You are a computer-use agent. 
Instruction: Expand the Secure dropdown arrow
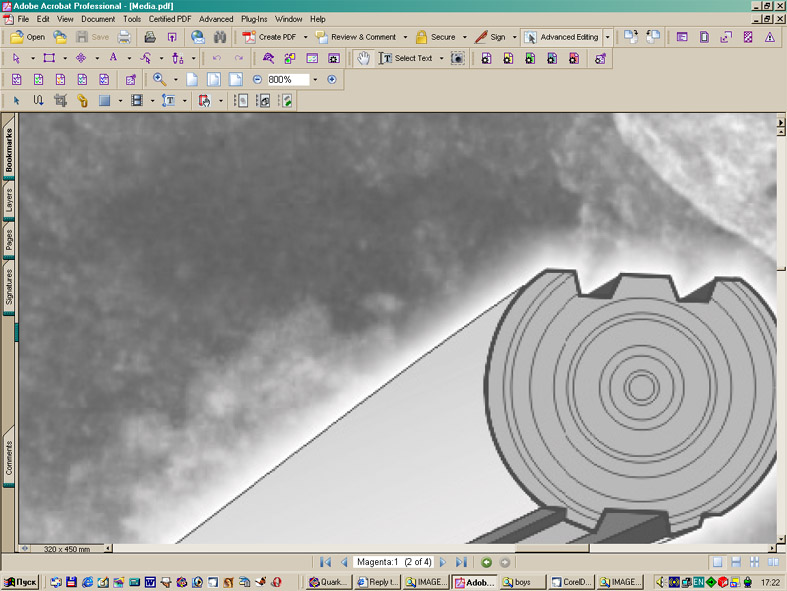[x=465, y=37]
